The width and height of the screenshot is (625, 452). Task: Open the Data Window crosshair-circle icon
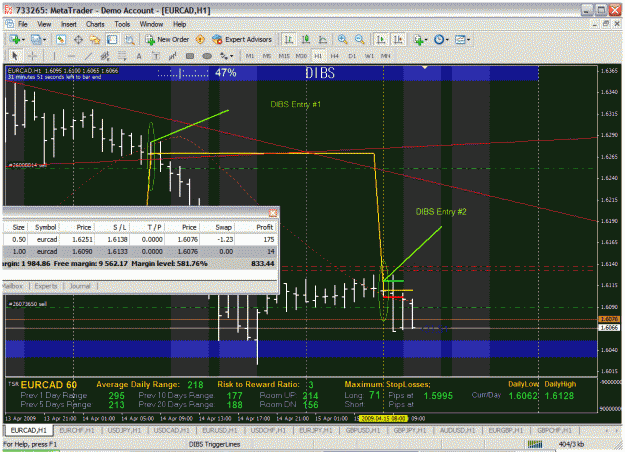pos(78,39)
